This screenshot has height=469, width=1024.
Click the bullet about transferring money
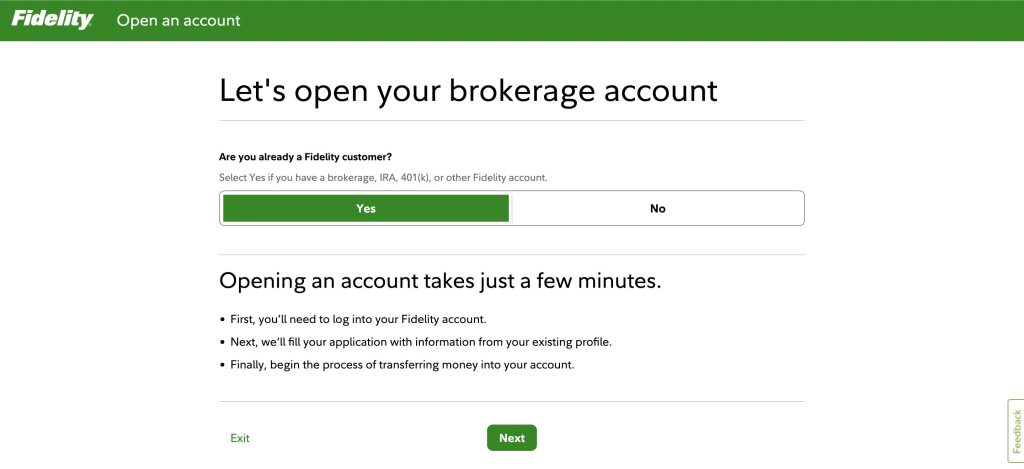point(397,365)
